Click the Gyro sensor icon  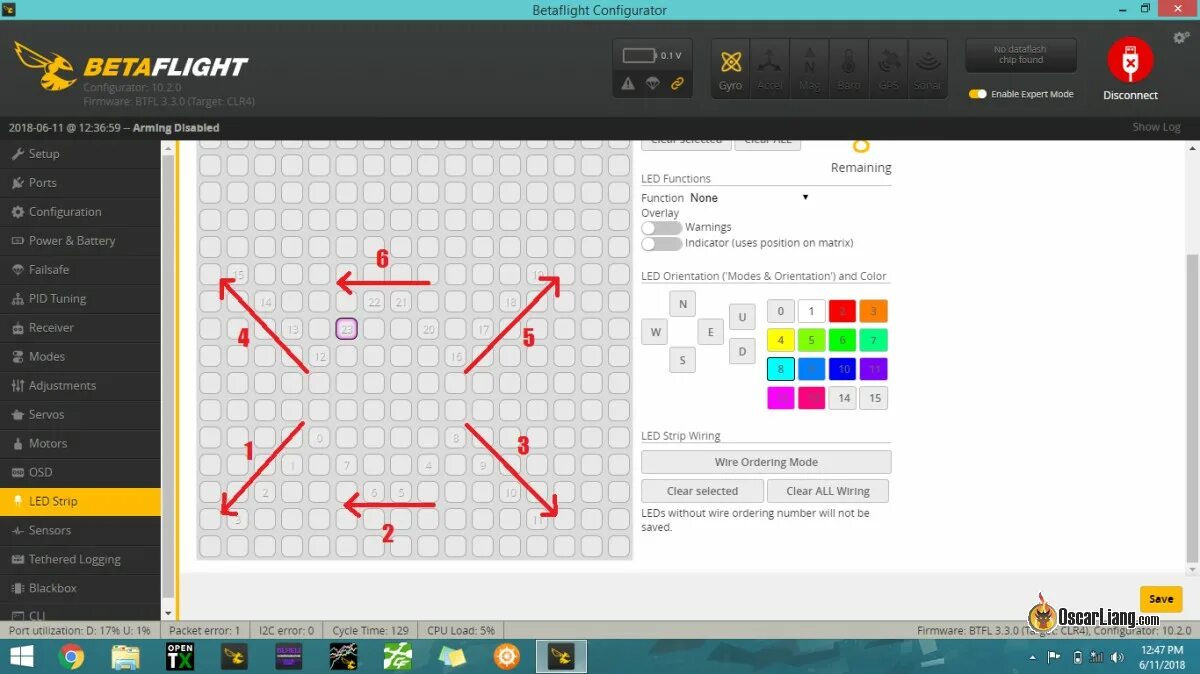[x=731, y=68]
